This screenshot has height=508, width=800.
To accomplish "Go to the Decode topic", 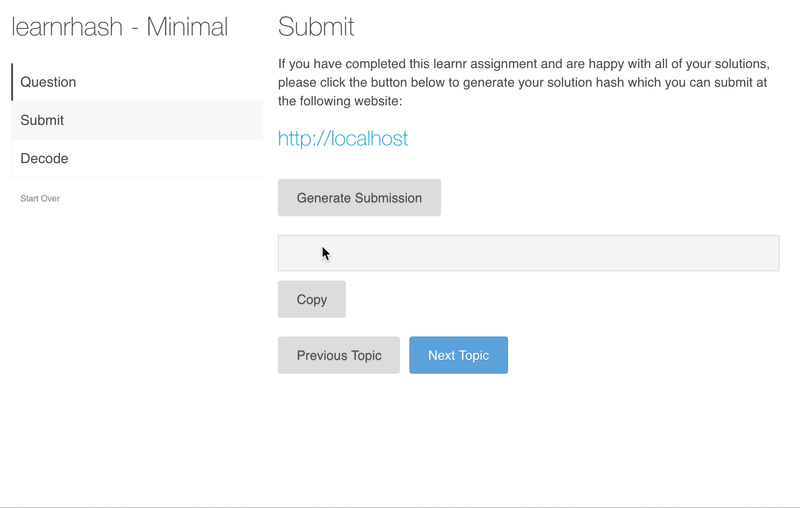I will click(x=137, y=159).
